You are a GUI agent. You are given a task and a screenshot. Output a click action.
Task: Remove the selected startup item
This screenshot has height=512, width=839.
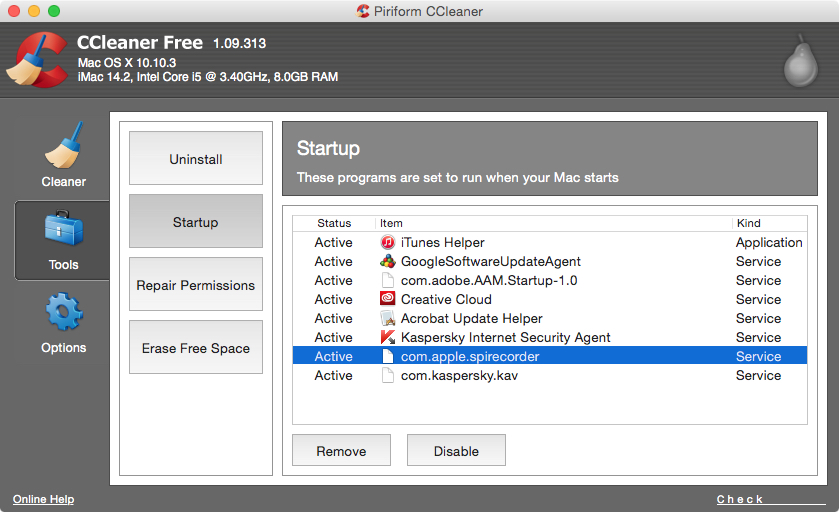[x=341, y=450]
